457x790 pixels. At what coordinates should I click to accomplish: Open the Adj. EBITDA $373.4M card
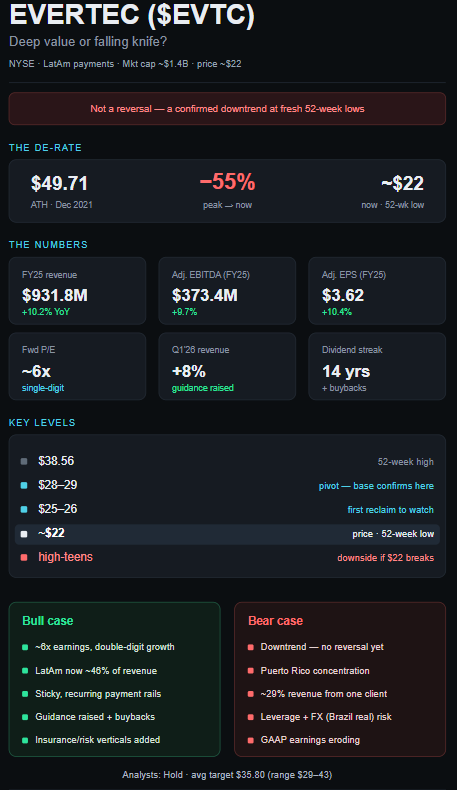227,291
